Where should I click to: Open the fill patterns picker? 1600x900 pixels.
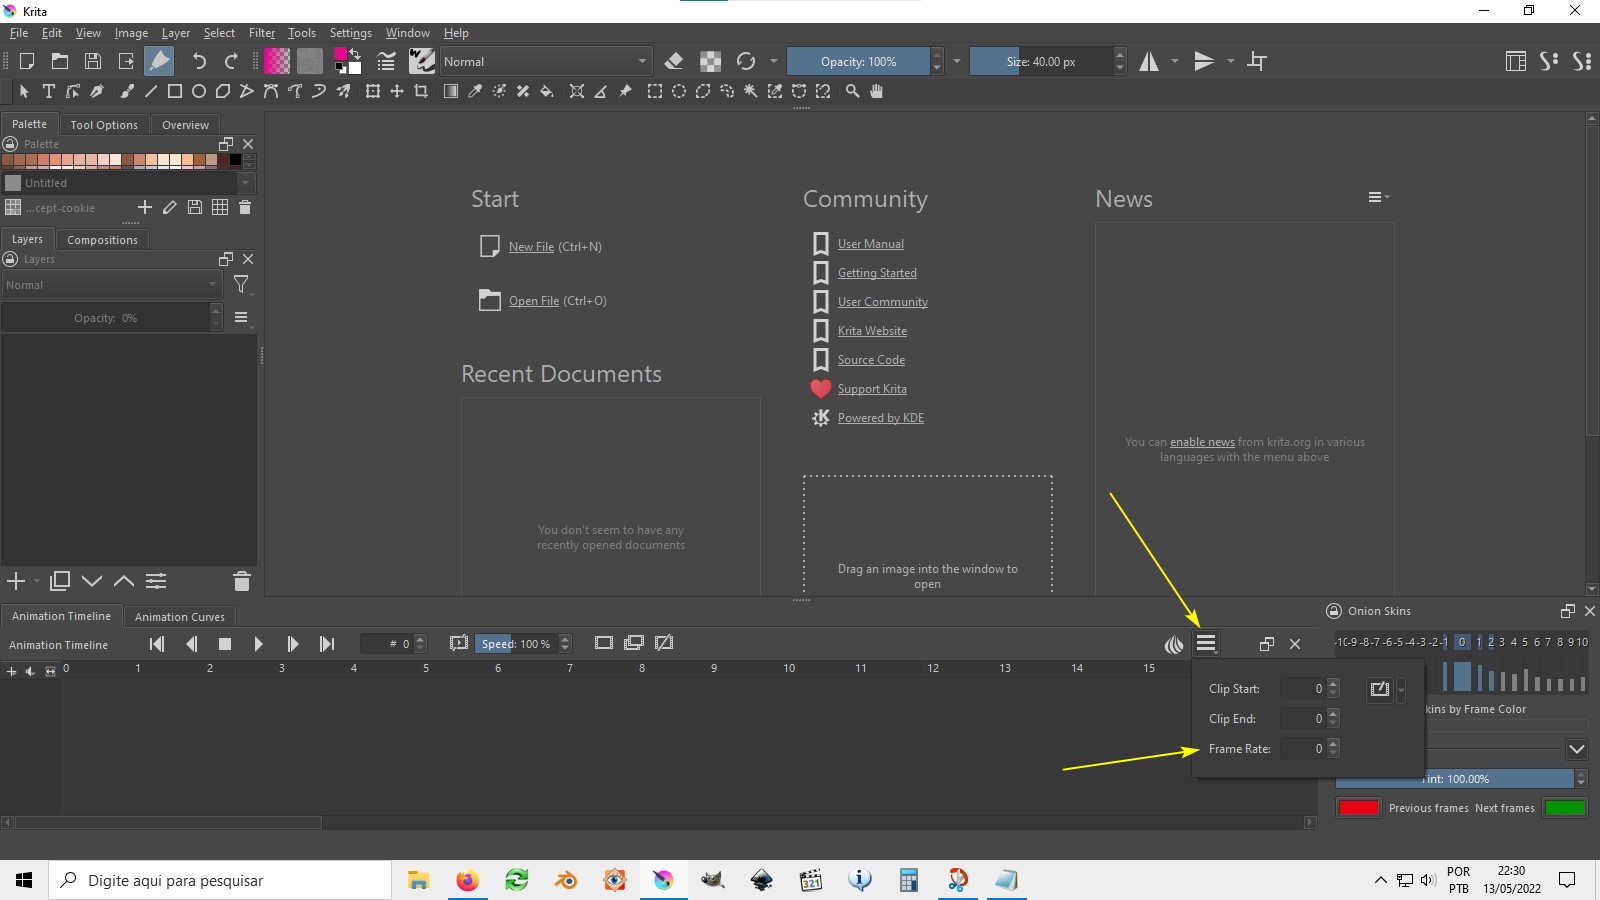(x=310, y=61)
